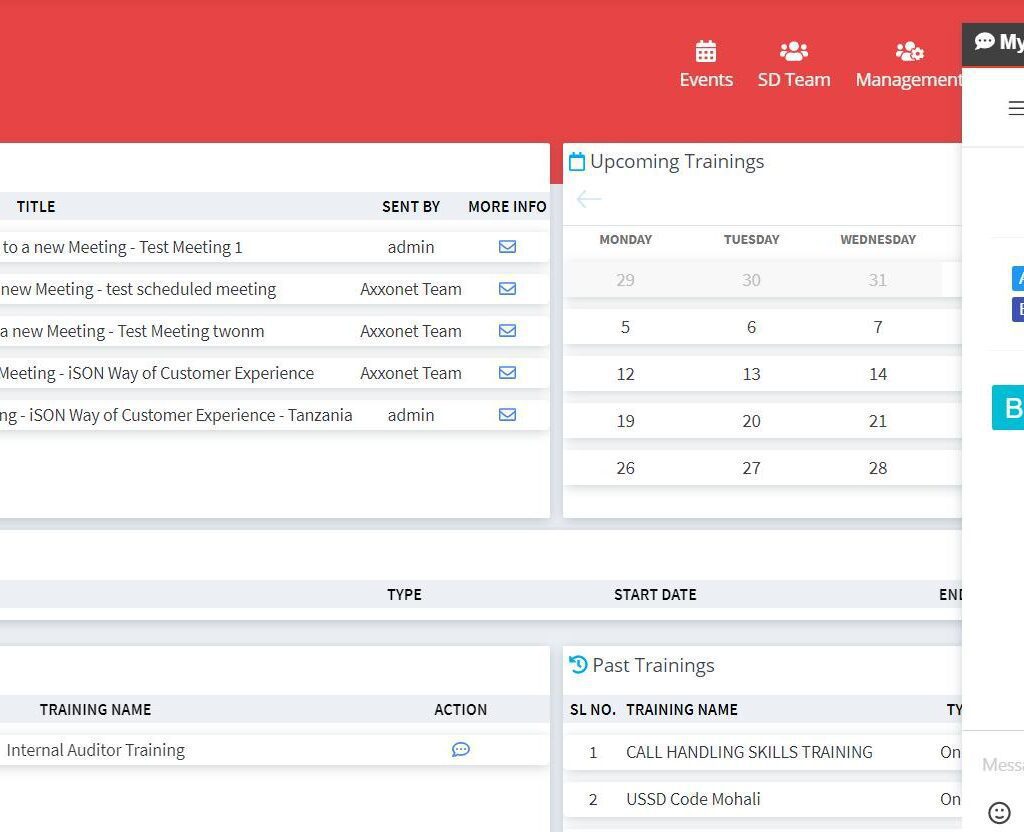The image size is (1024, 832).
Task: Open the USSD Code Mohali training
Action: tap(693, 799)
